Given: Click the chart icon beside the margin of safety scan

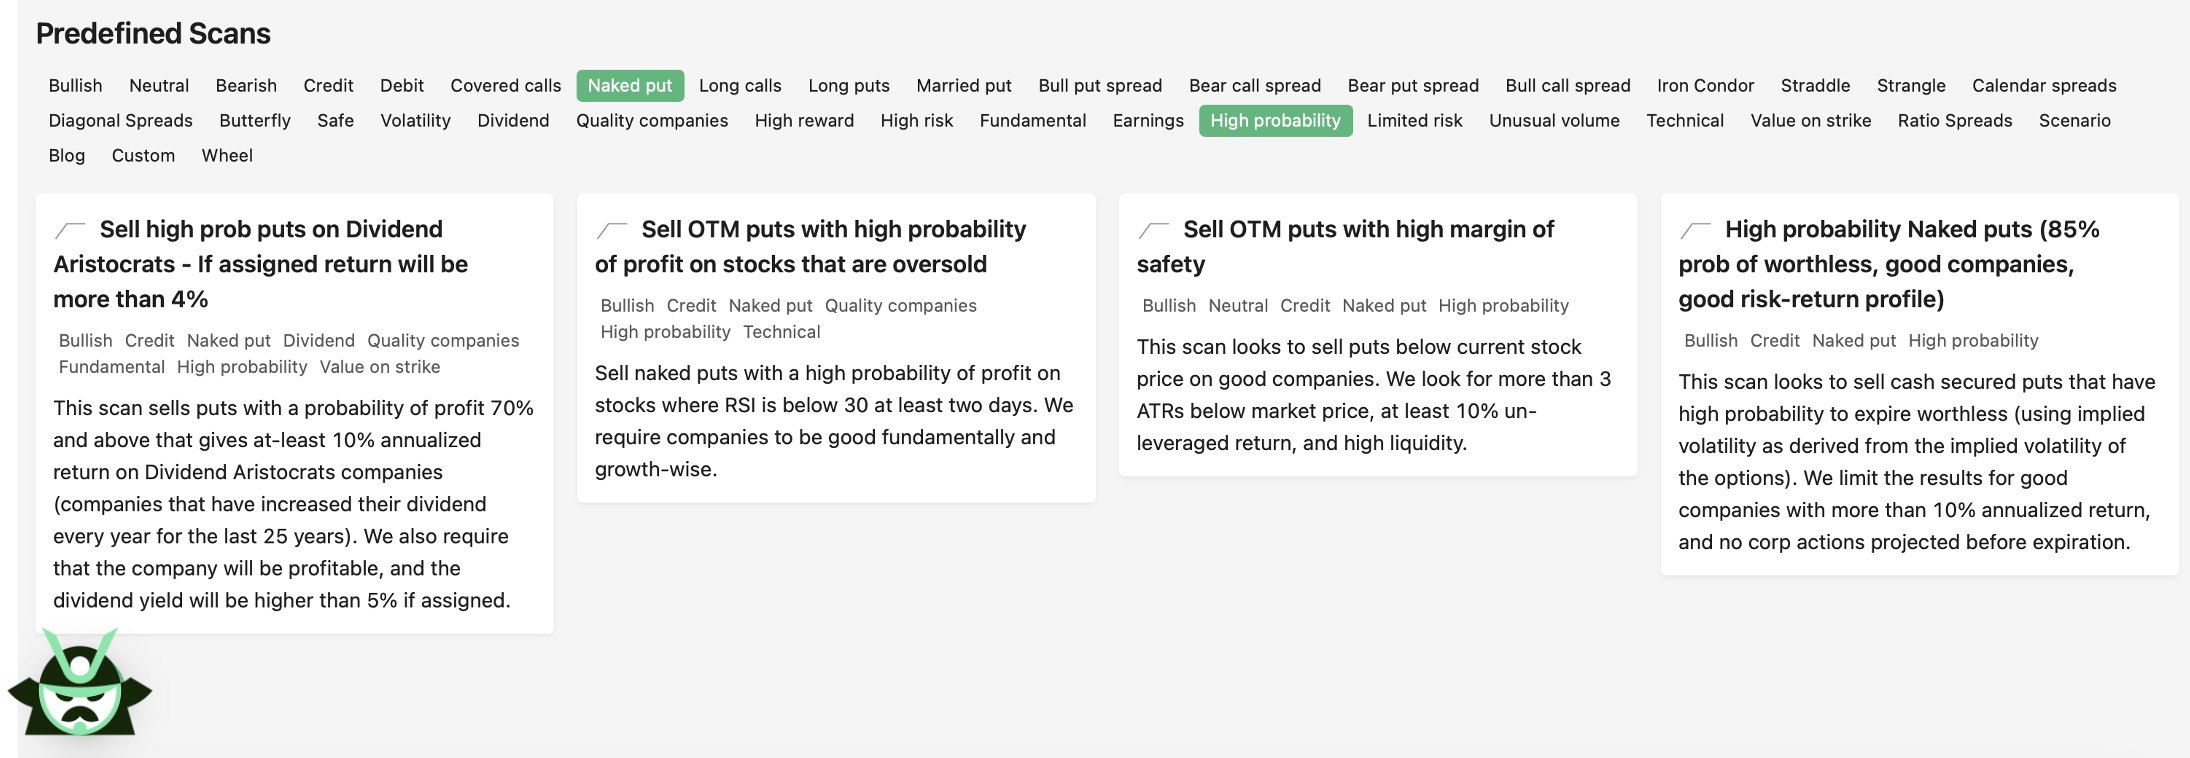Looking at the screenshot, I should click(1154, 230).
